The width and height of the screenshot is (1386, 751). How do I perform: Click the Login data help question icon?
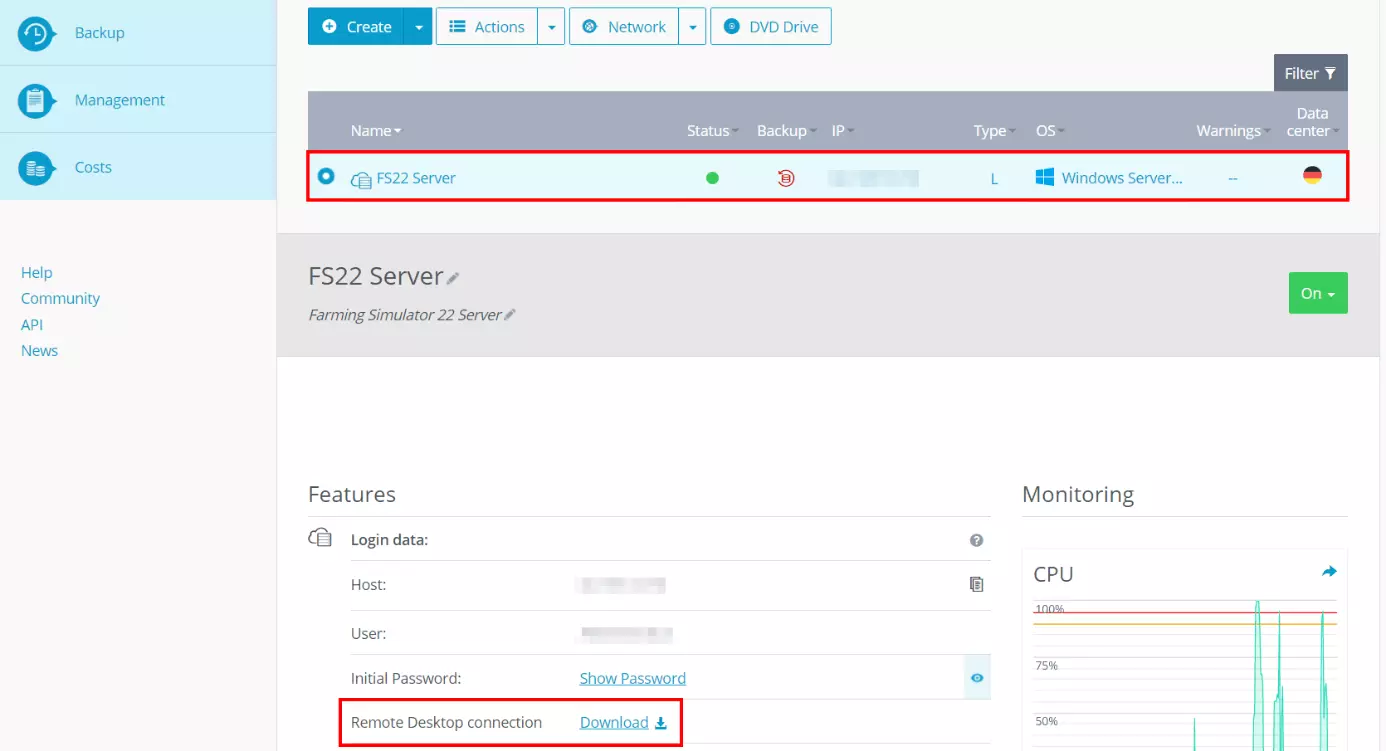[x=976, y=540]
